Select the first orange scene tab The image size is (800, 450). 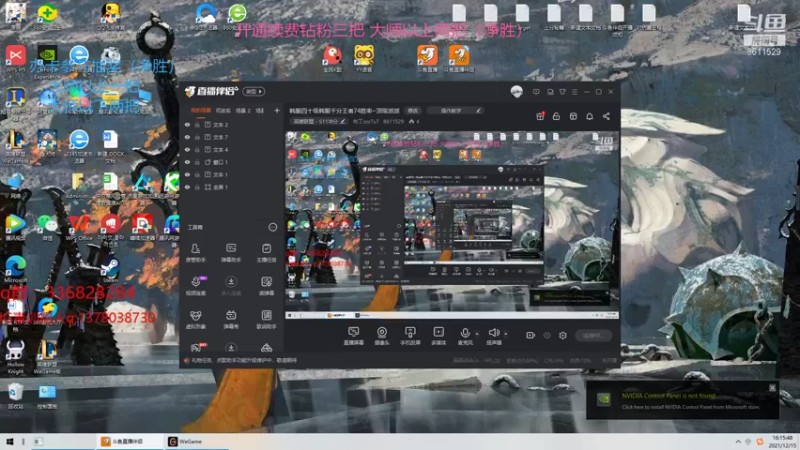click(201, 110)
